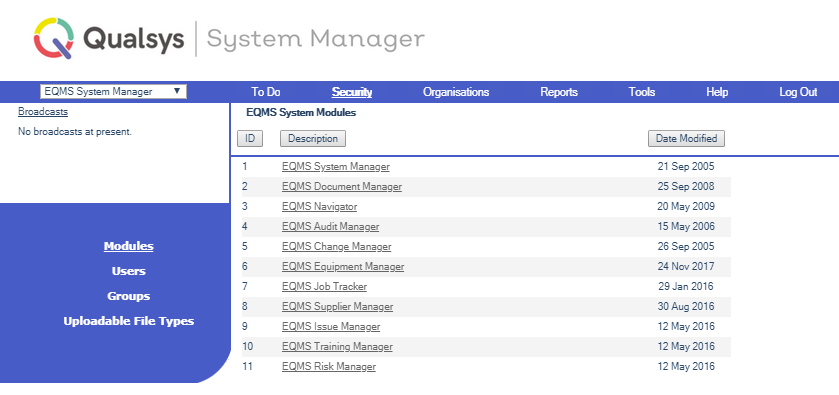Click the date 20 May 2009
Screen dimensions: 839x395
click(x=686, y=207)
